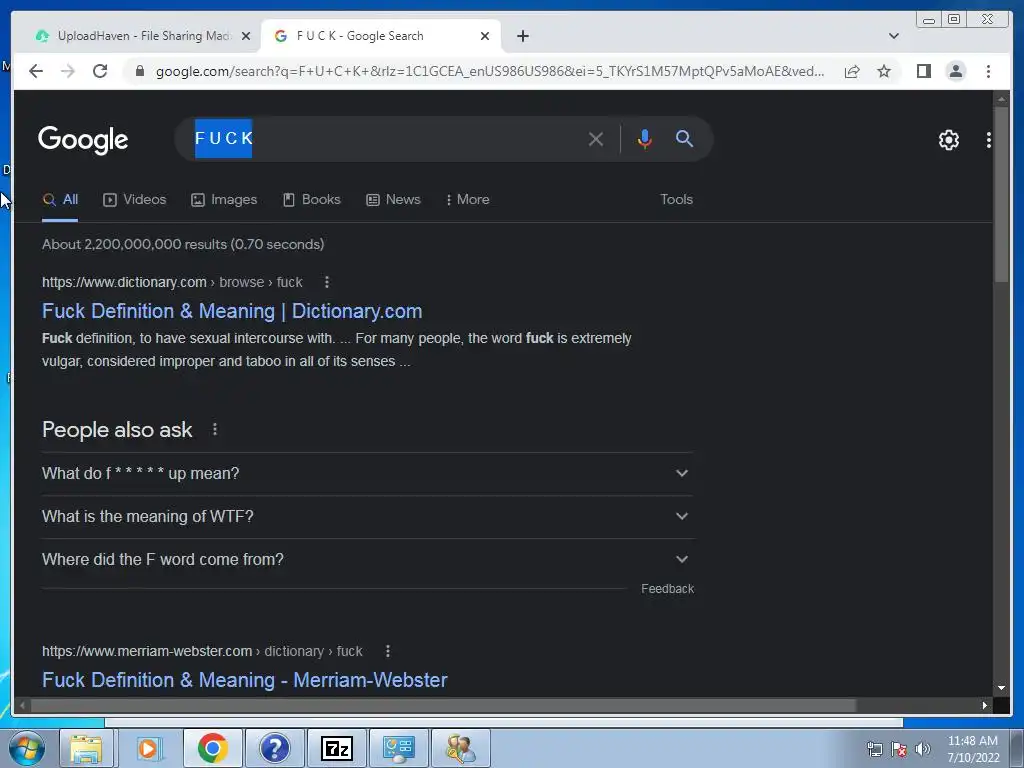Open Google apps dots beside settings gear

[989, 140]
